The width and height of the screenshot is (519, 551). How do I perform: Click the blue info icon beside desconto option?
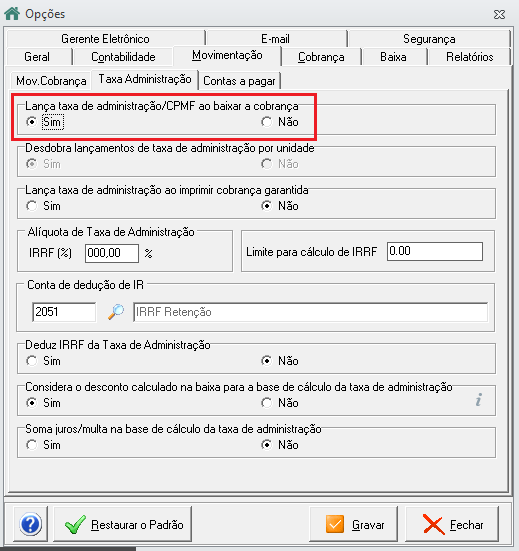(x=479, y=400)
